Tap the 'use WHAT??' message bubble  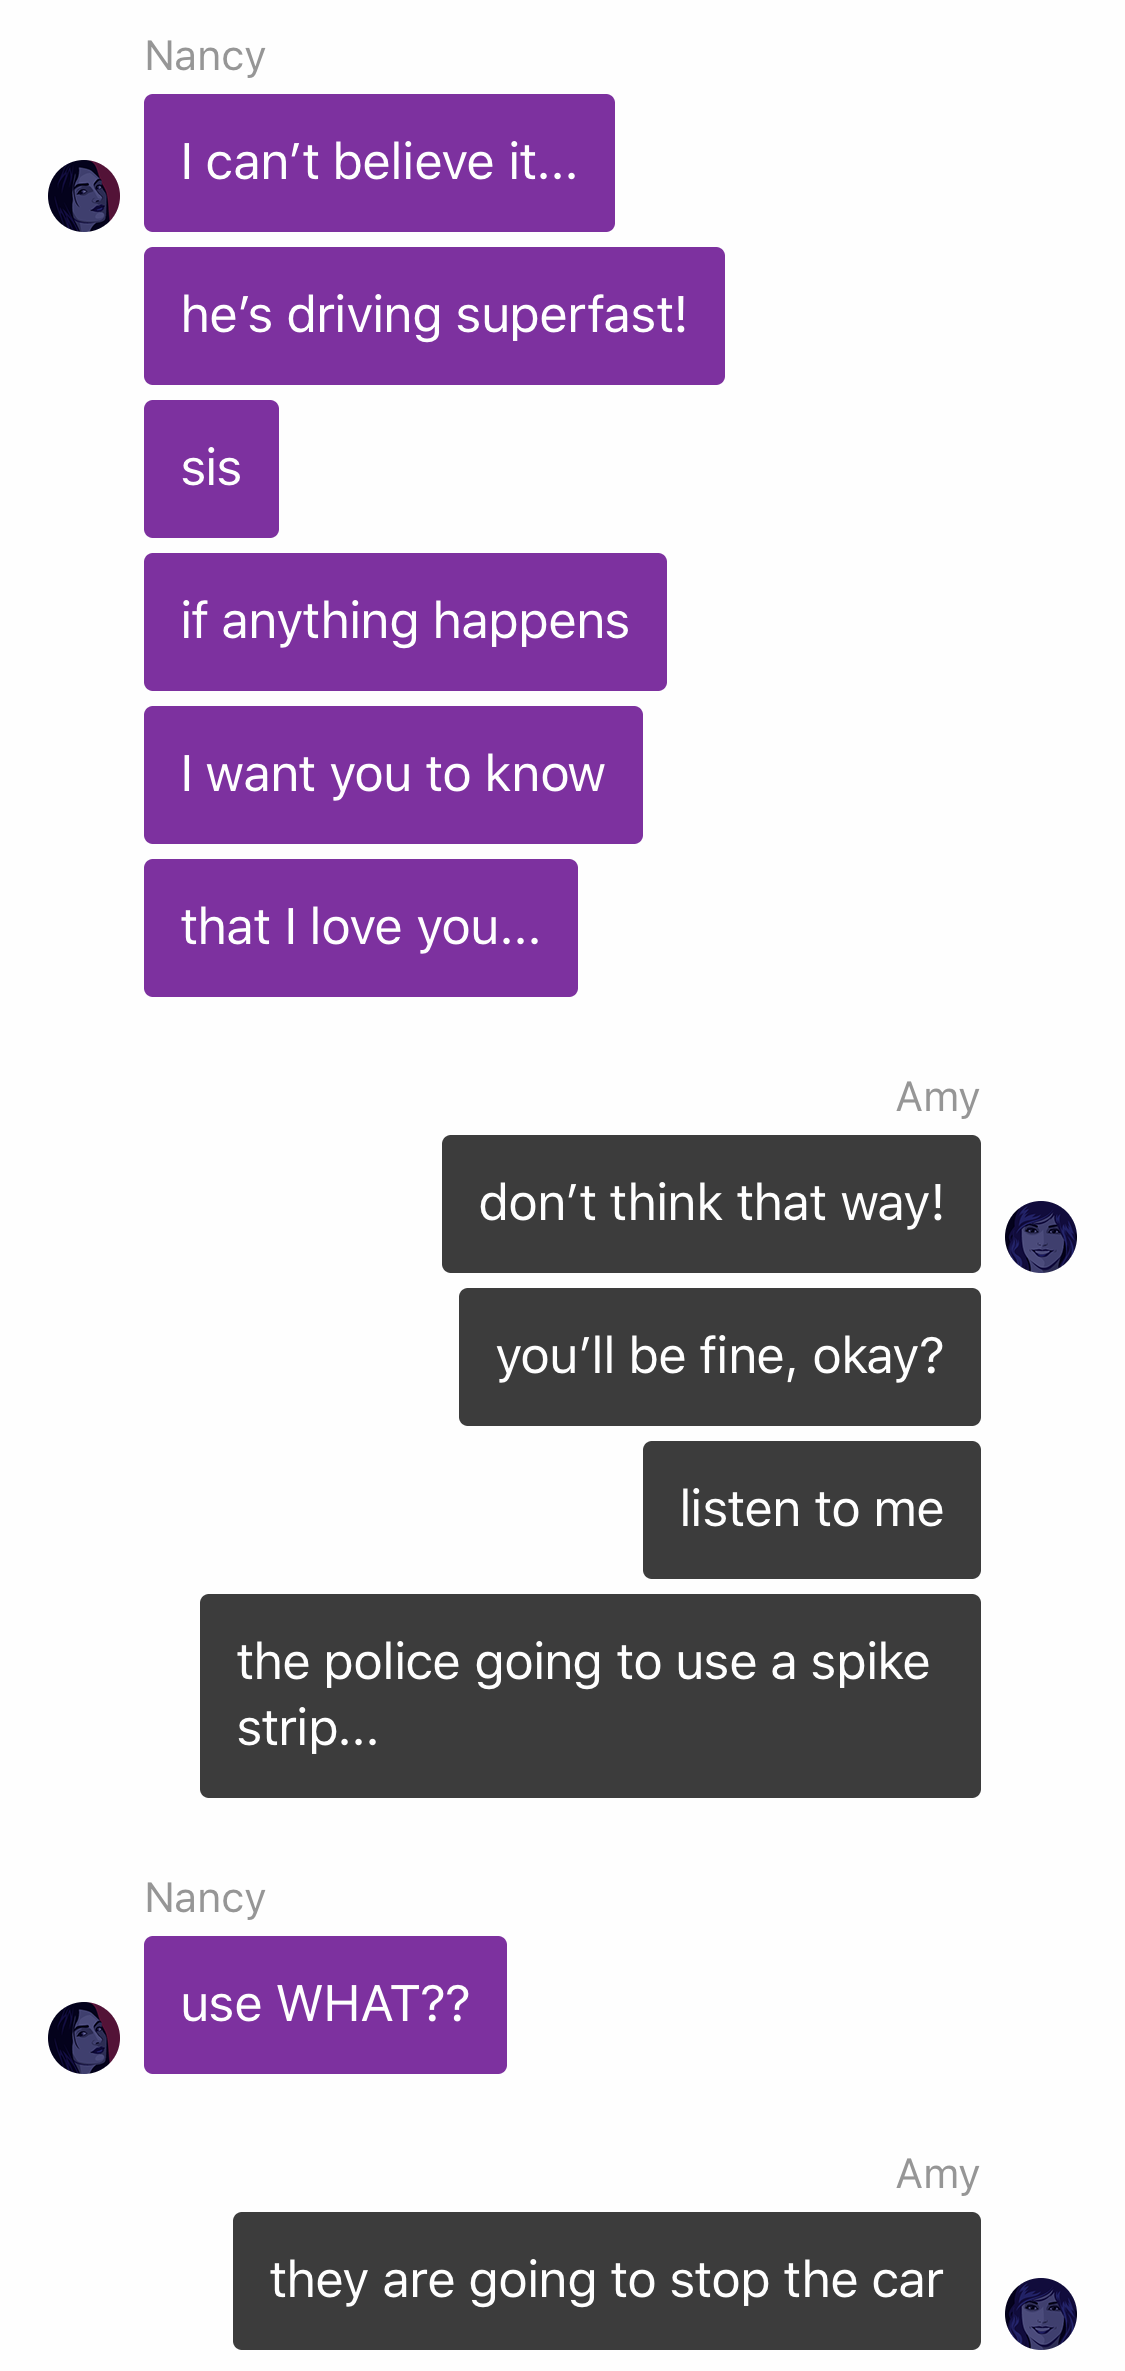[x=325, y=2005]
